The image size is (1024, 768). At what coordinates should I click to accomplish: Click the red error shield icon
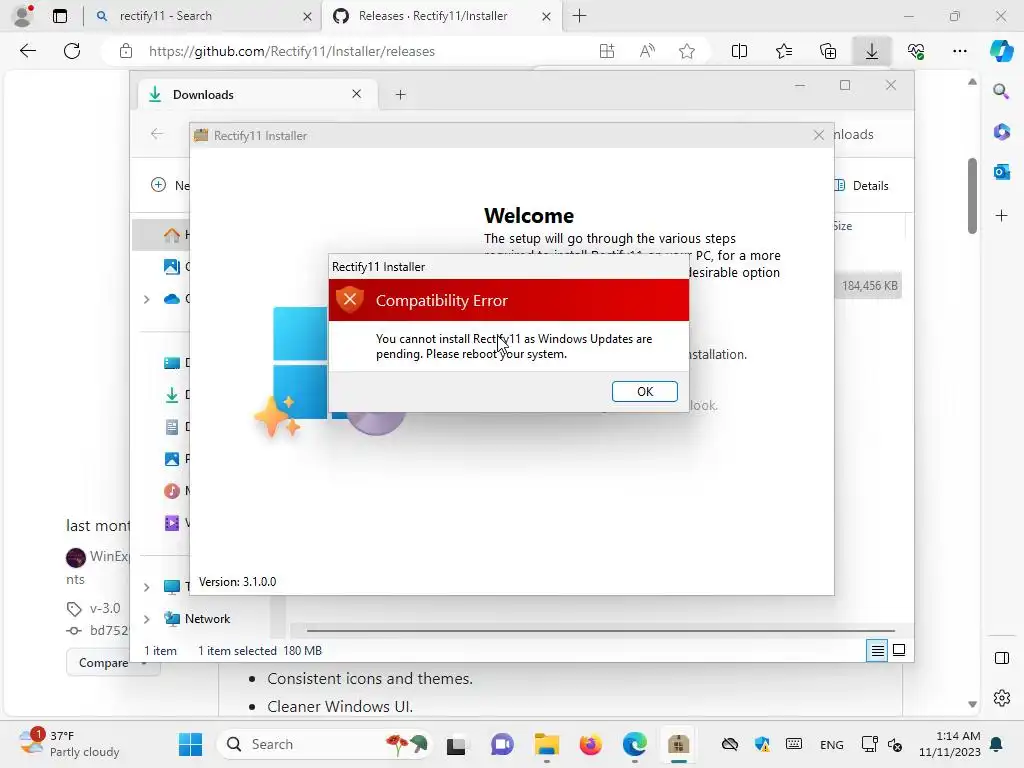pos(350,300)
